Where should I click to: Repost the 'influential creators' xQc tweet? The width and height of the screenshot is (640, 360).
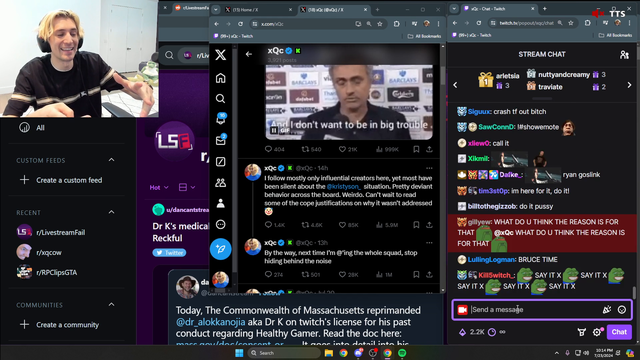click(x=305, y=224)
